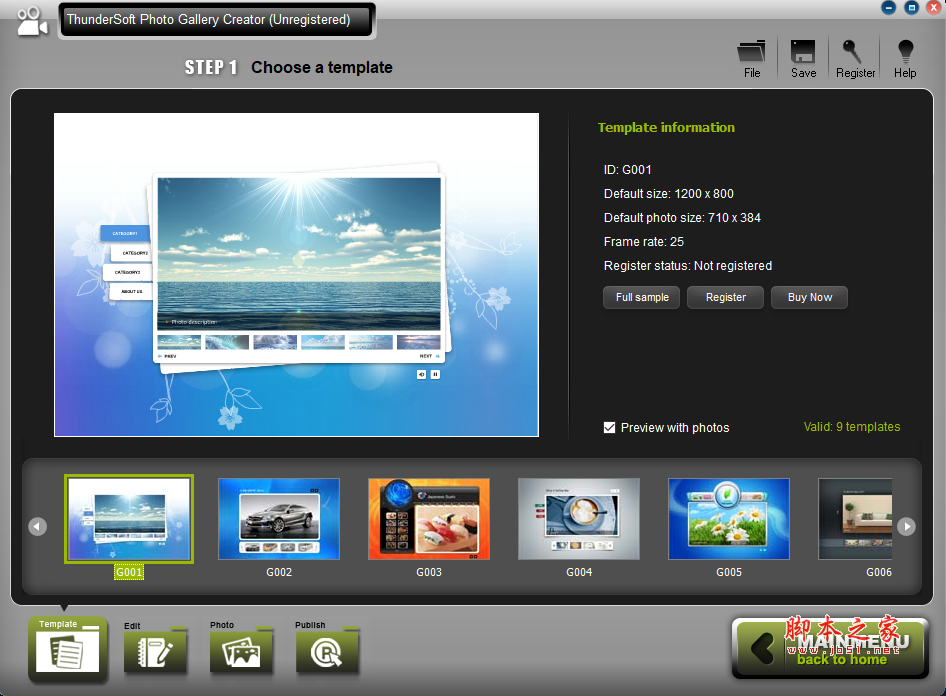Click the Register button under template information
This screenshot has height=696, width=946.
pyautogui.click(x=726, y=297)
